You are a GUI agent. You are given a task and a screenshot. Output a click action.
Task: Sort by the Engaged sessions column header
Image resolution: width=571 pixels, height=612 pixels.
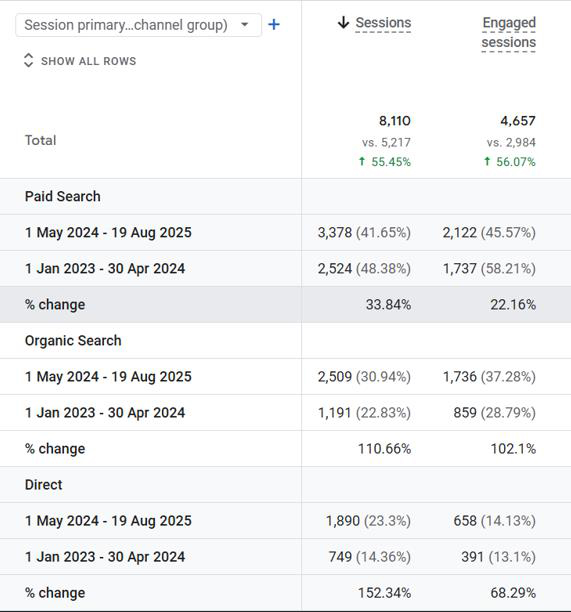[x=509, y=32]
